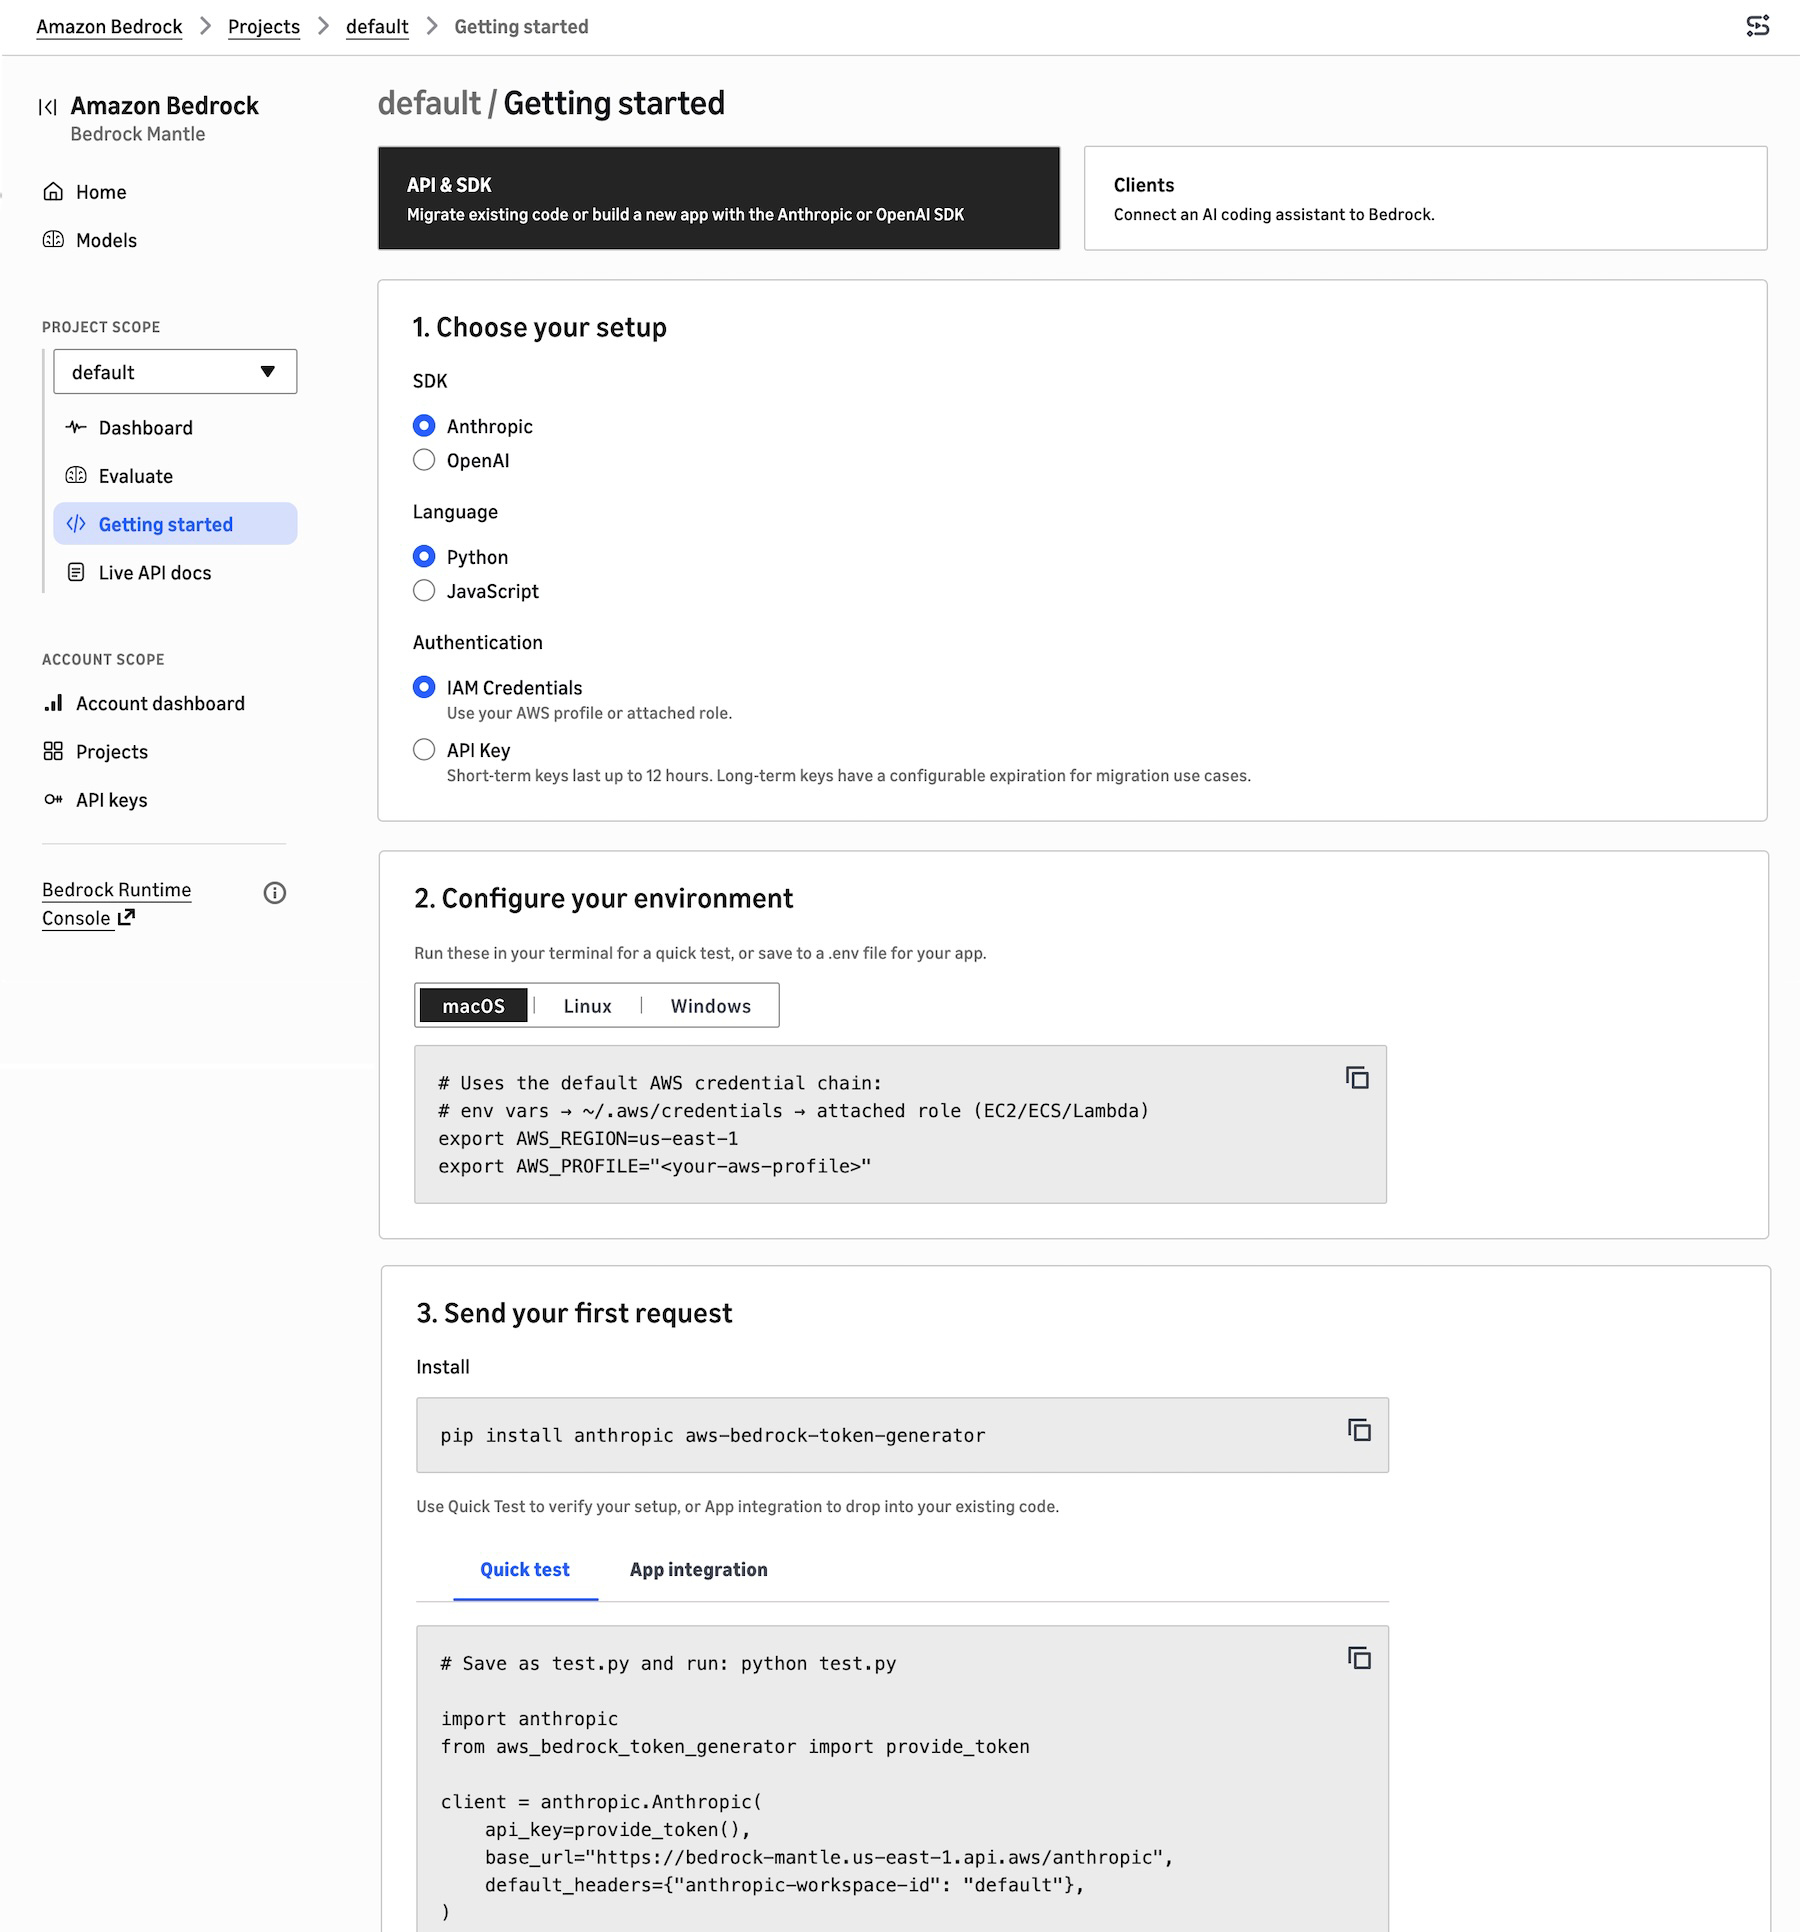Click the Models brain icon
This screenshot has width=1800, height=1932.
[x=53, y=240]
